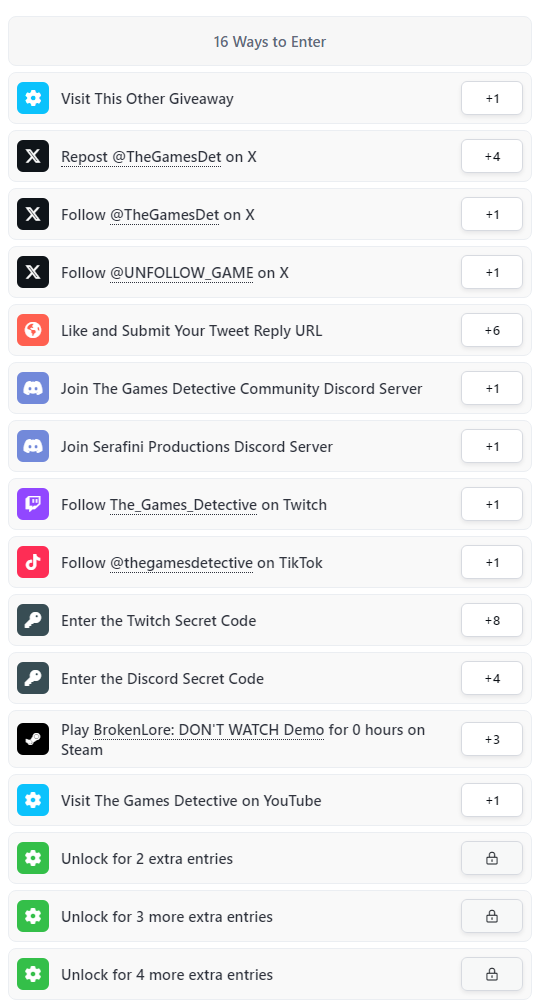Open the @UNFOLLOW_GAME profile link
This screenshot has width=540, height=1006.
[181, 273]
